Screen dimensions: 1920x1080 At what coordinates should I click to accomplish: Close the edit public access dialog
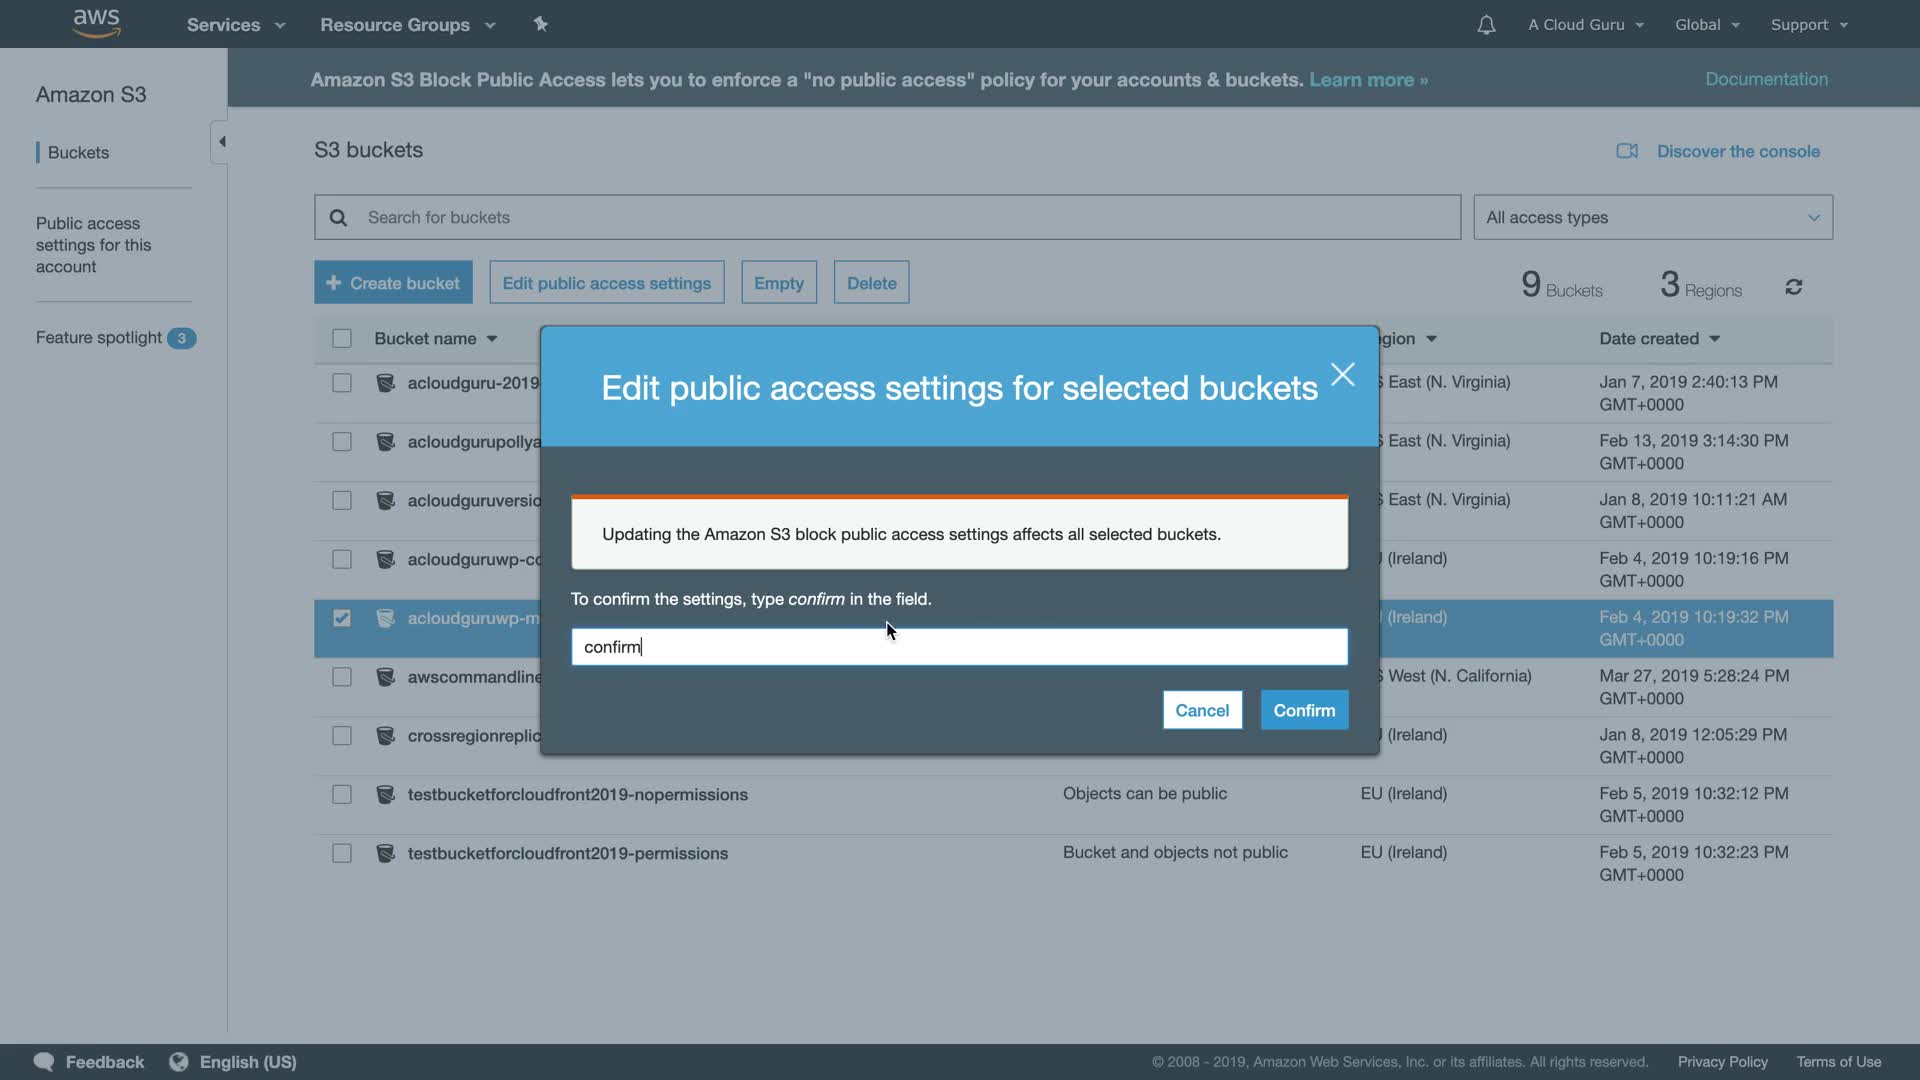point(1342,375)
